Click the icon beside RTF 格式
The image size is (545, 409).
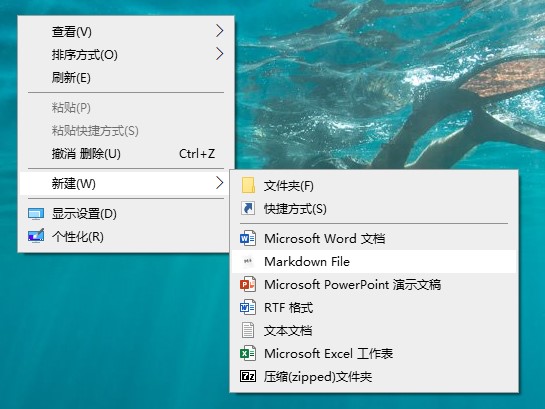coord(248,308)
